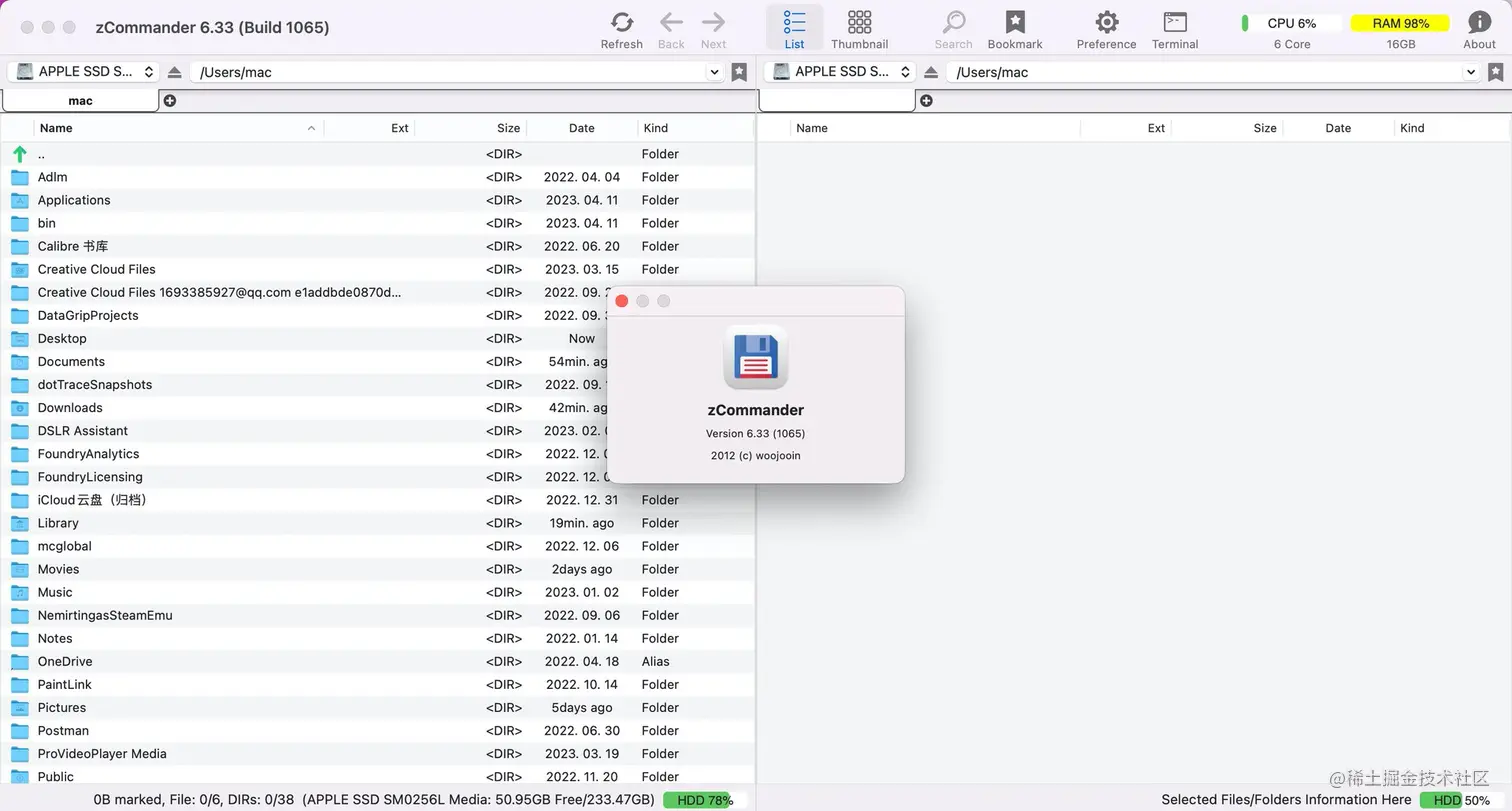
Task: Select the mac tab in left pane
Action: click(80, 101)
